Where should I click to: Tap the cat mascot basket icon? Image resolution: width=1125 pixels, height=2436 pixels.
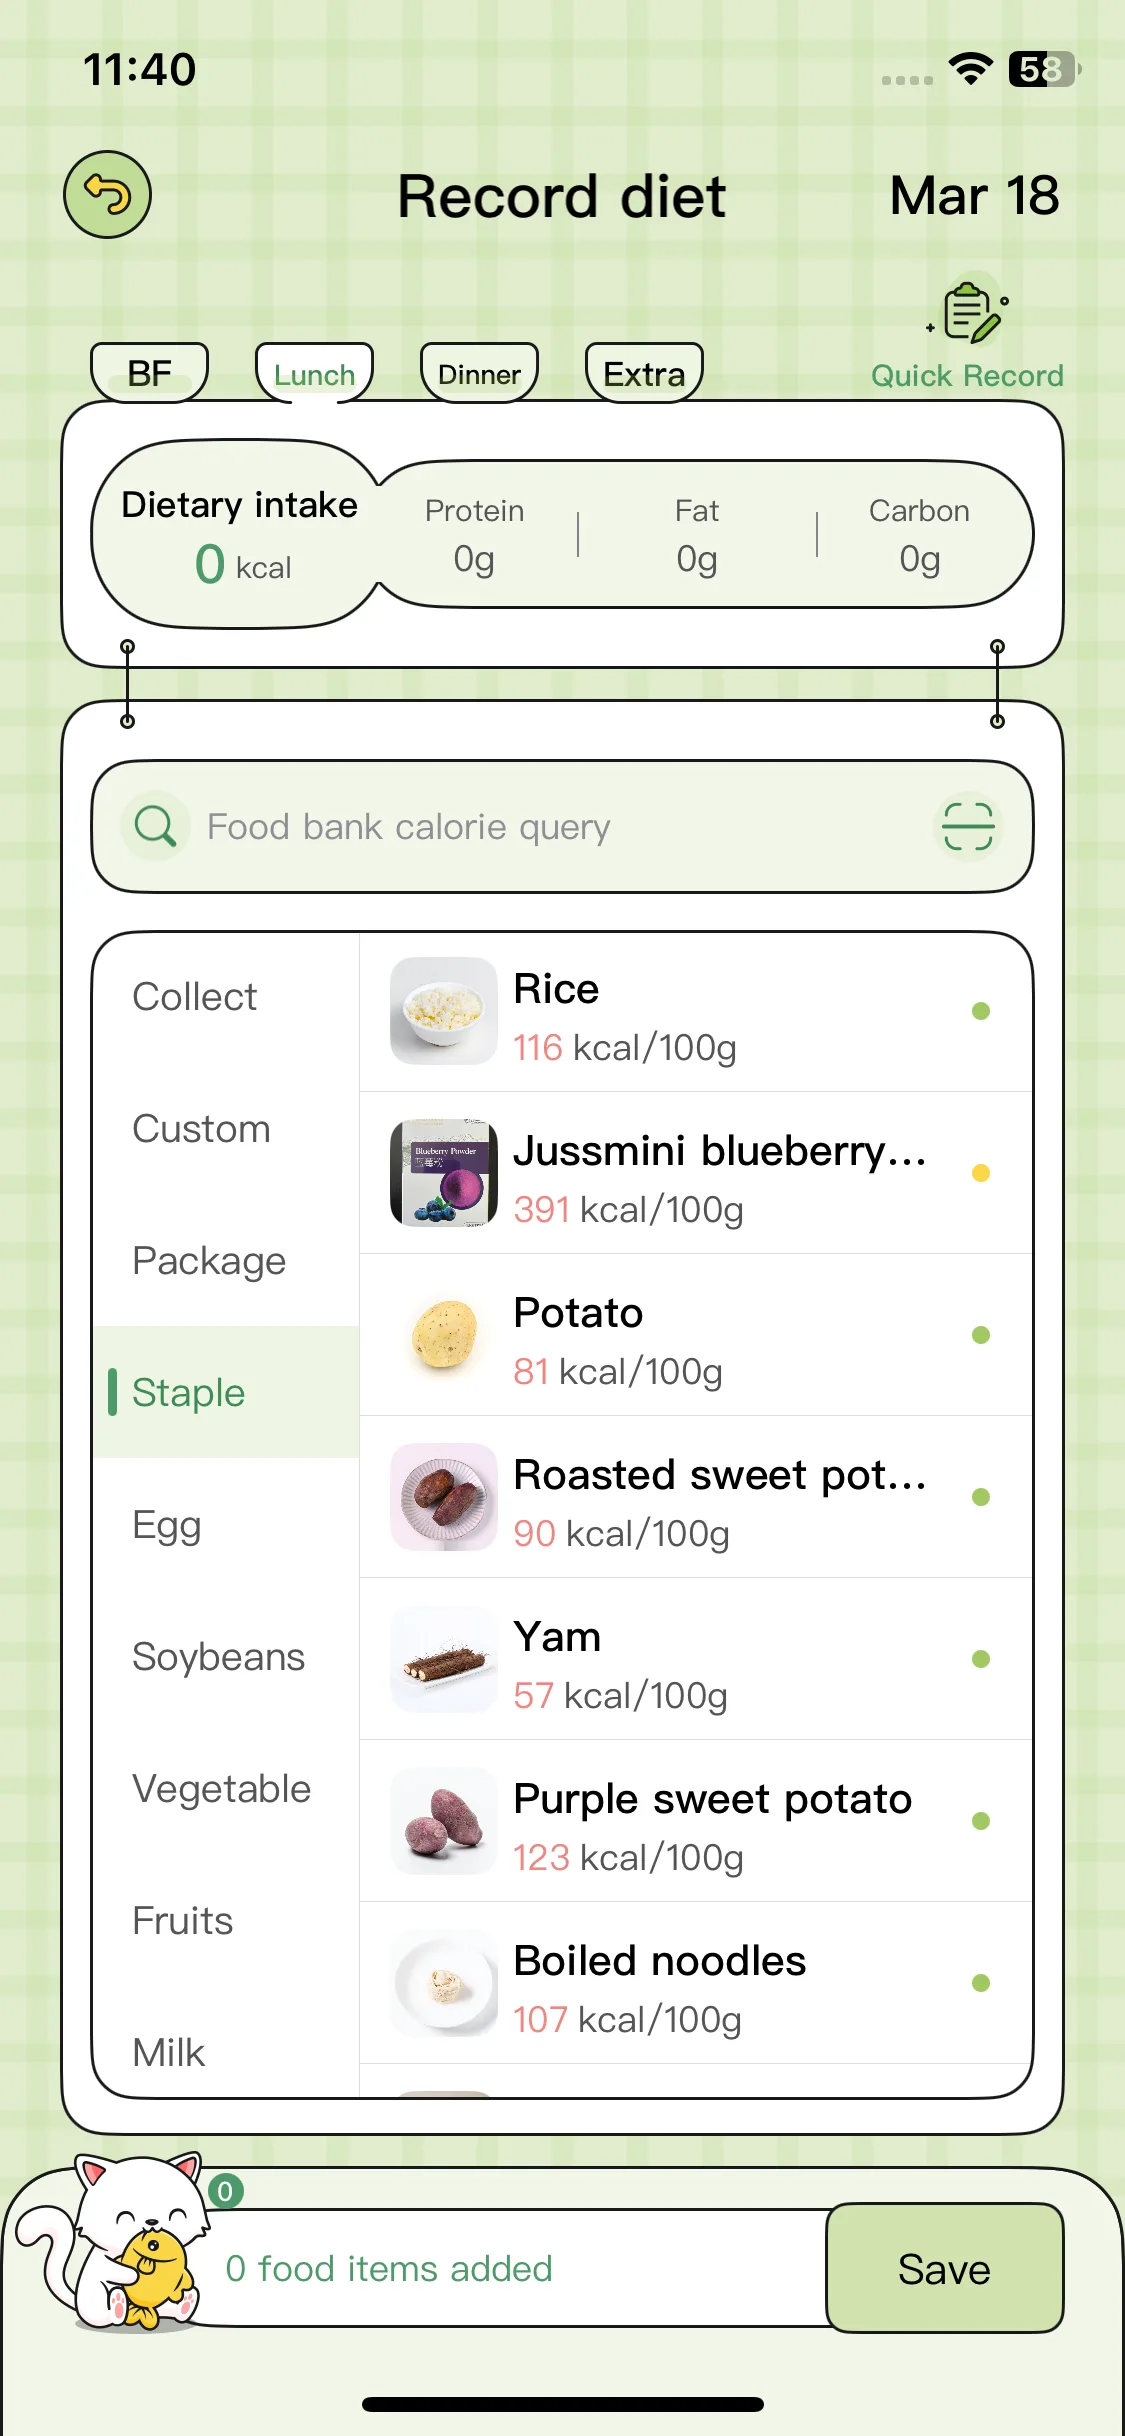[120, 2245]
